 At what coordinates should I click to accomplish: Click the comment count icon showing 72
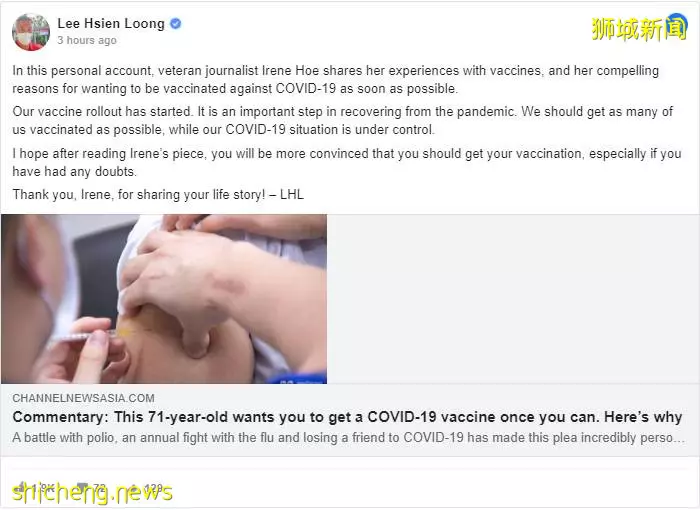point(82,486)
